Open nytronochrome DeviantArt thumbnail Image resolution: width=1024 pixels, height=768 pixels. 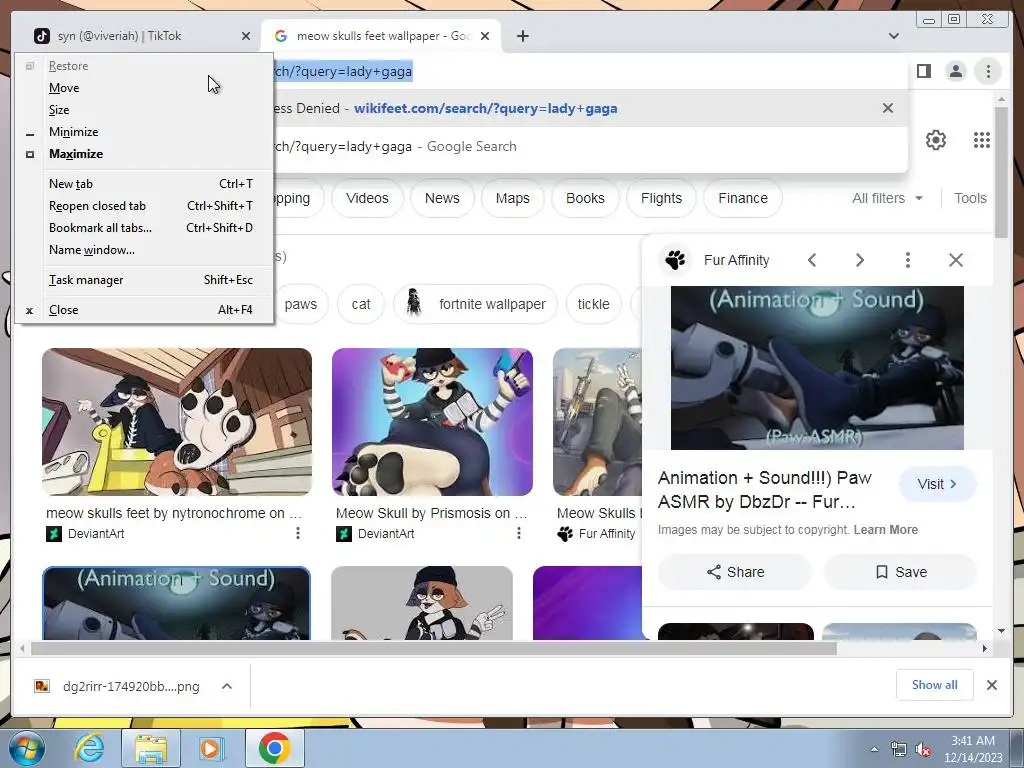(x=177, y=422)
